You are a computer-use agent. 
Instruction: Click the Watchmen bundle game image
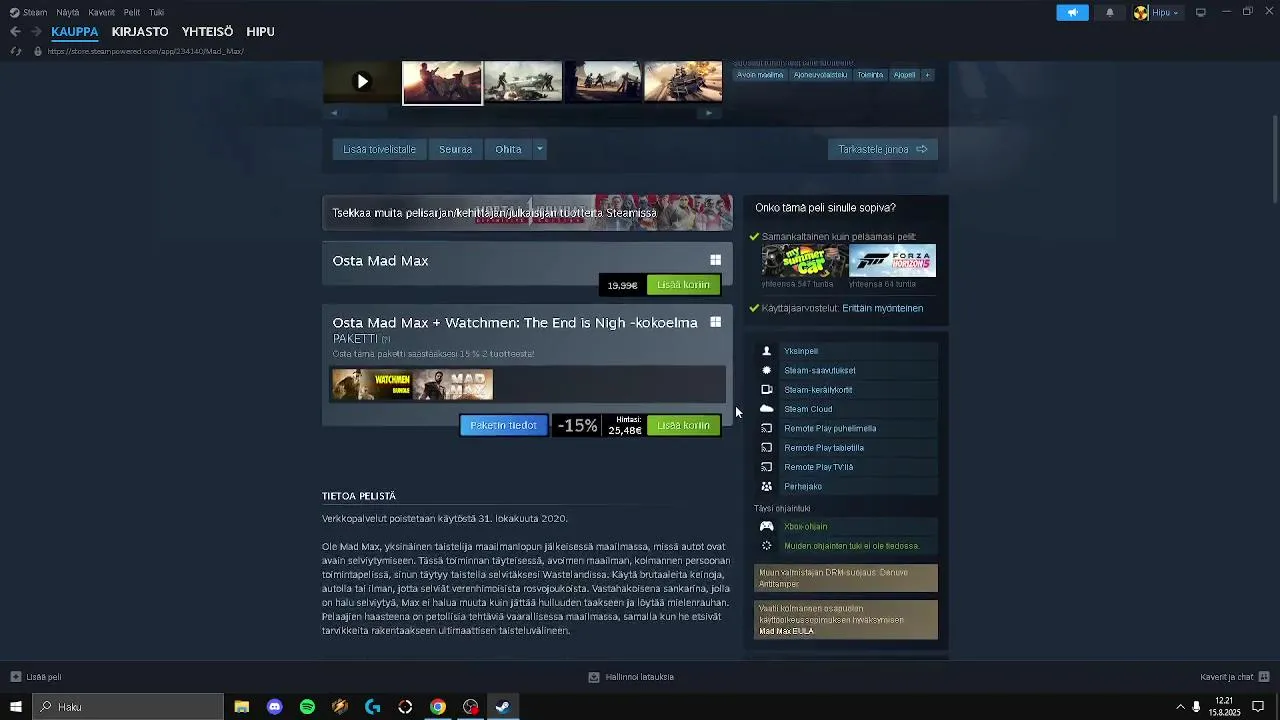tap(372, 385)
